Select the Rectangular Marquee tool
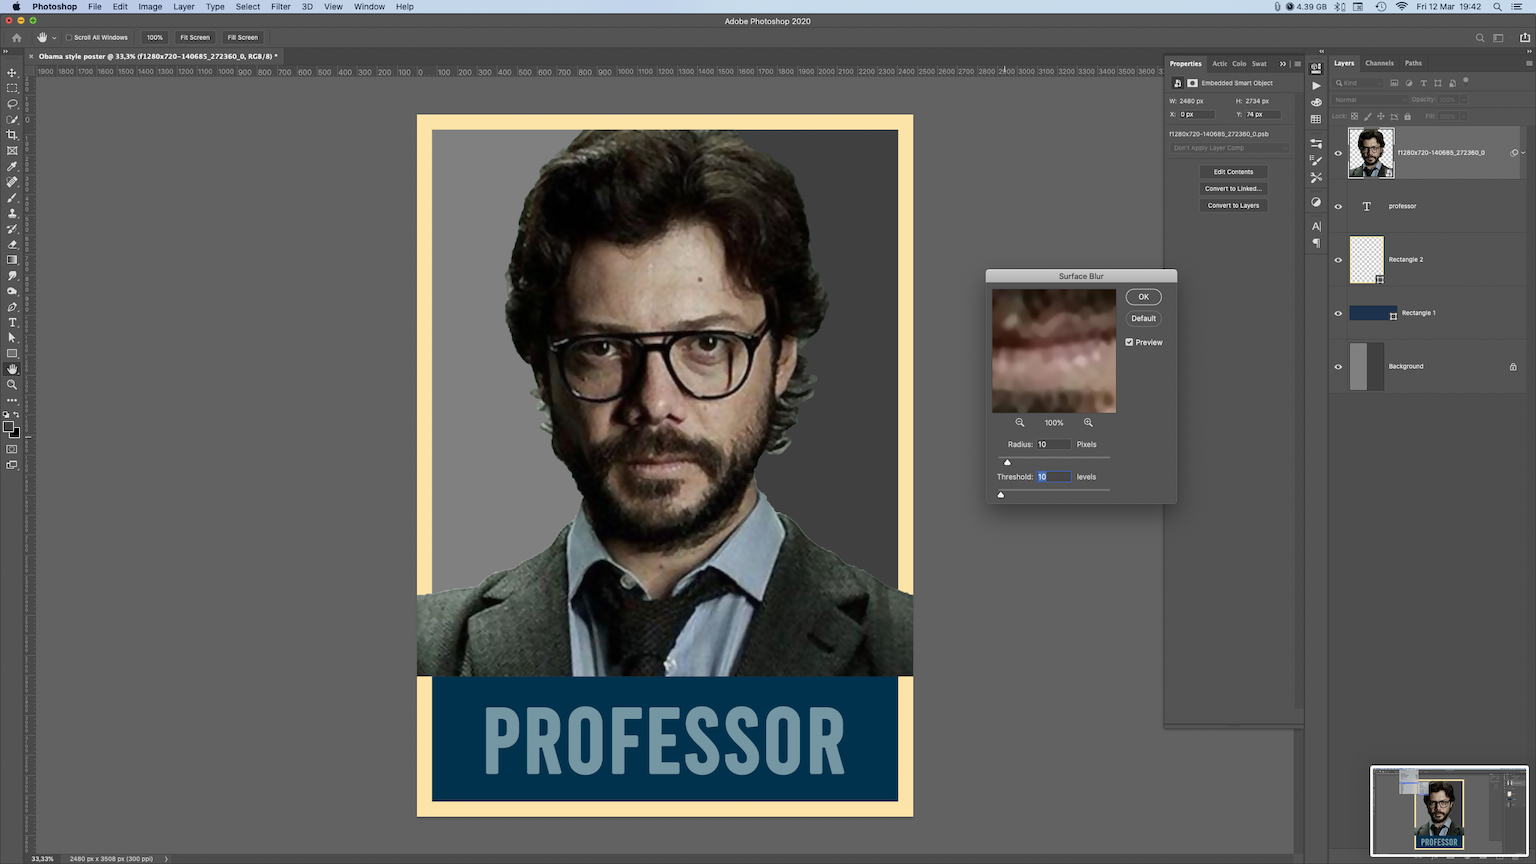 pyautogui.click(x=12, y=88)
